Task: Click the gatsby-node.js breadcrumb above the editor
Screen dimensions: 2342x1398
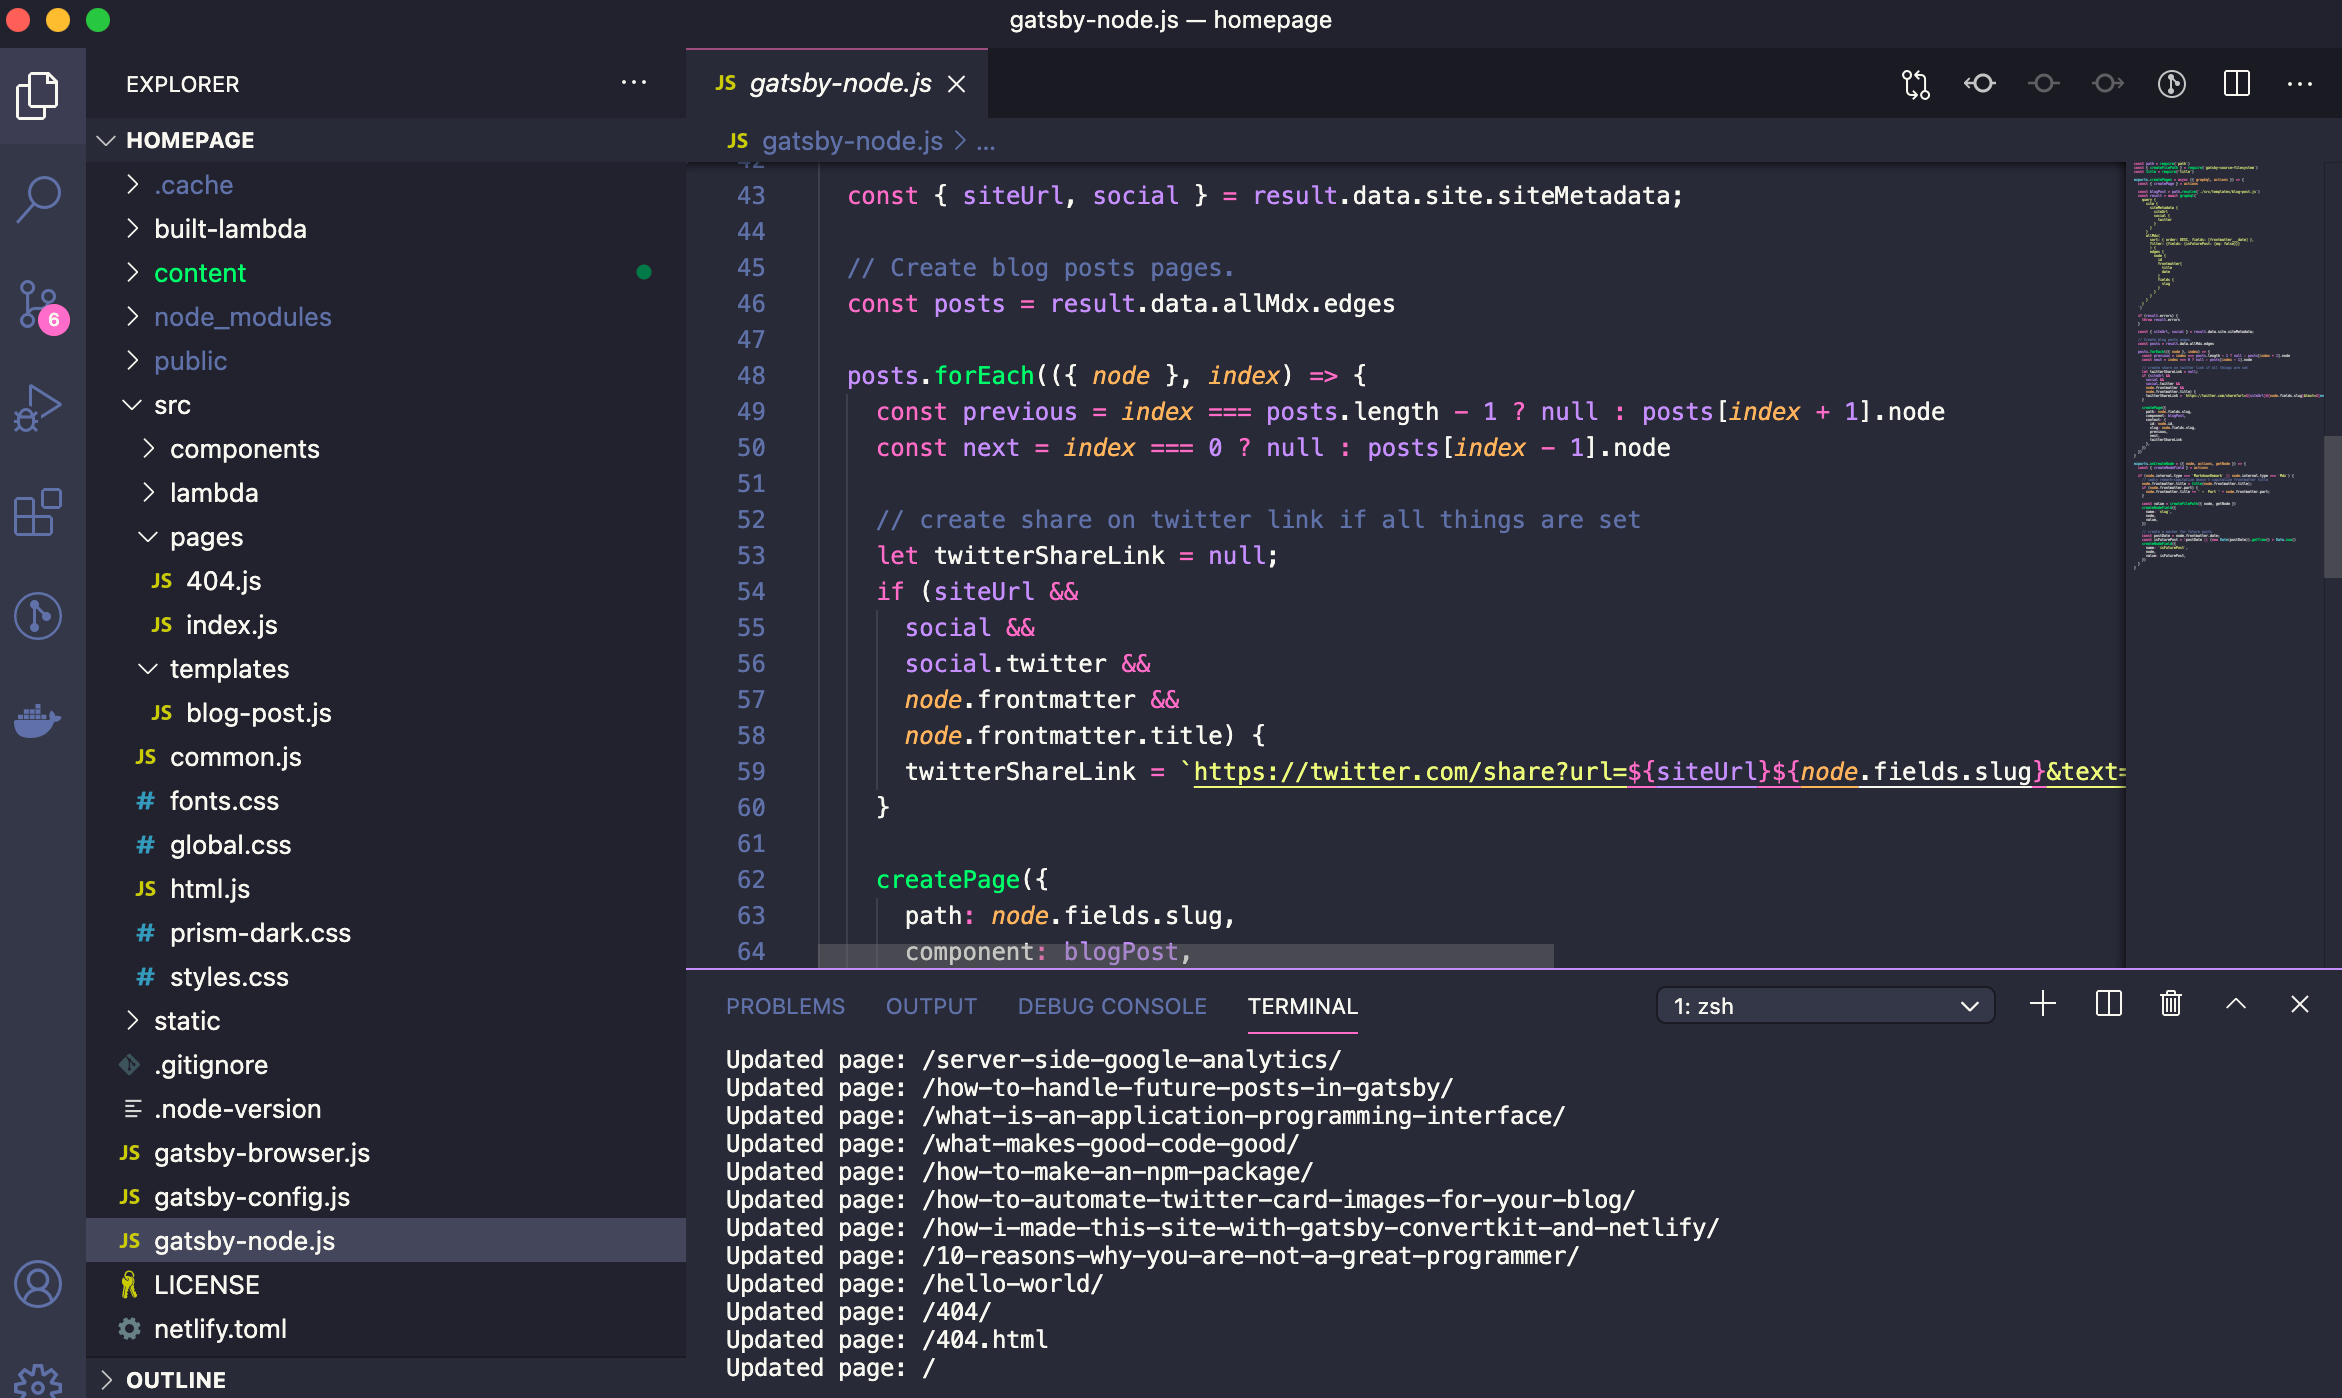Action: 850,141
